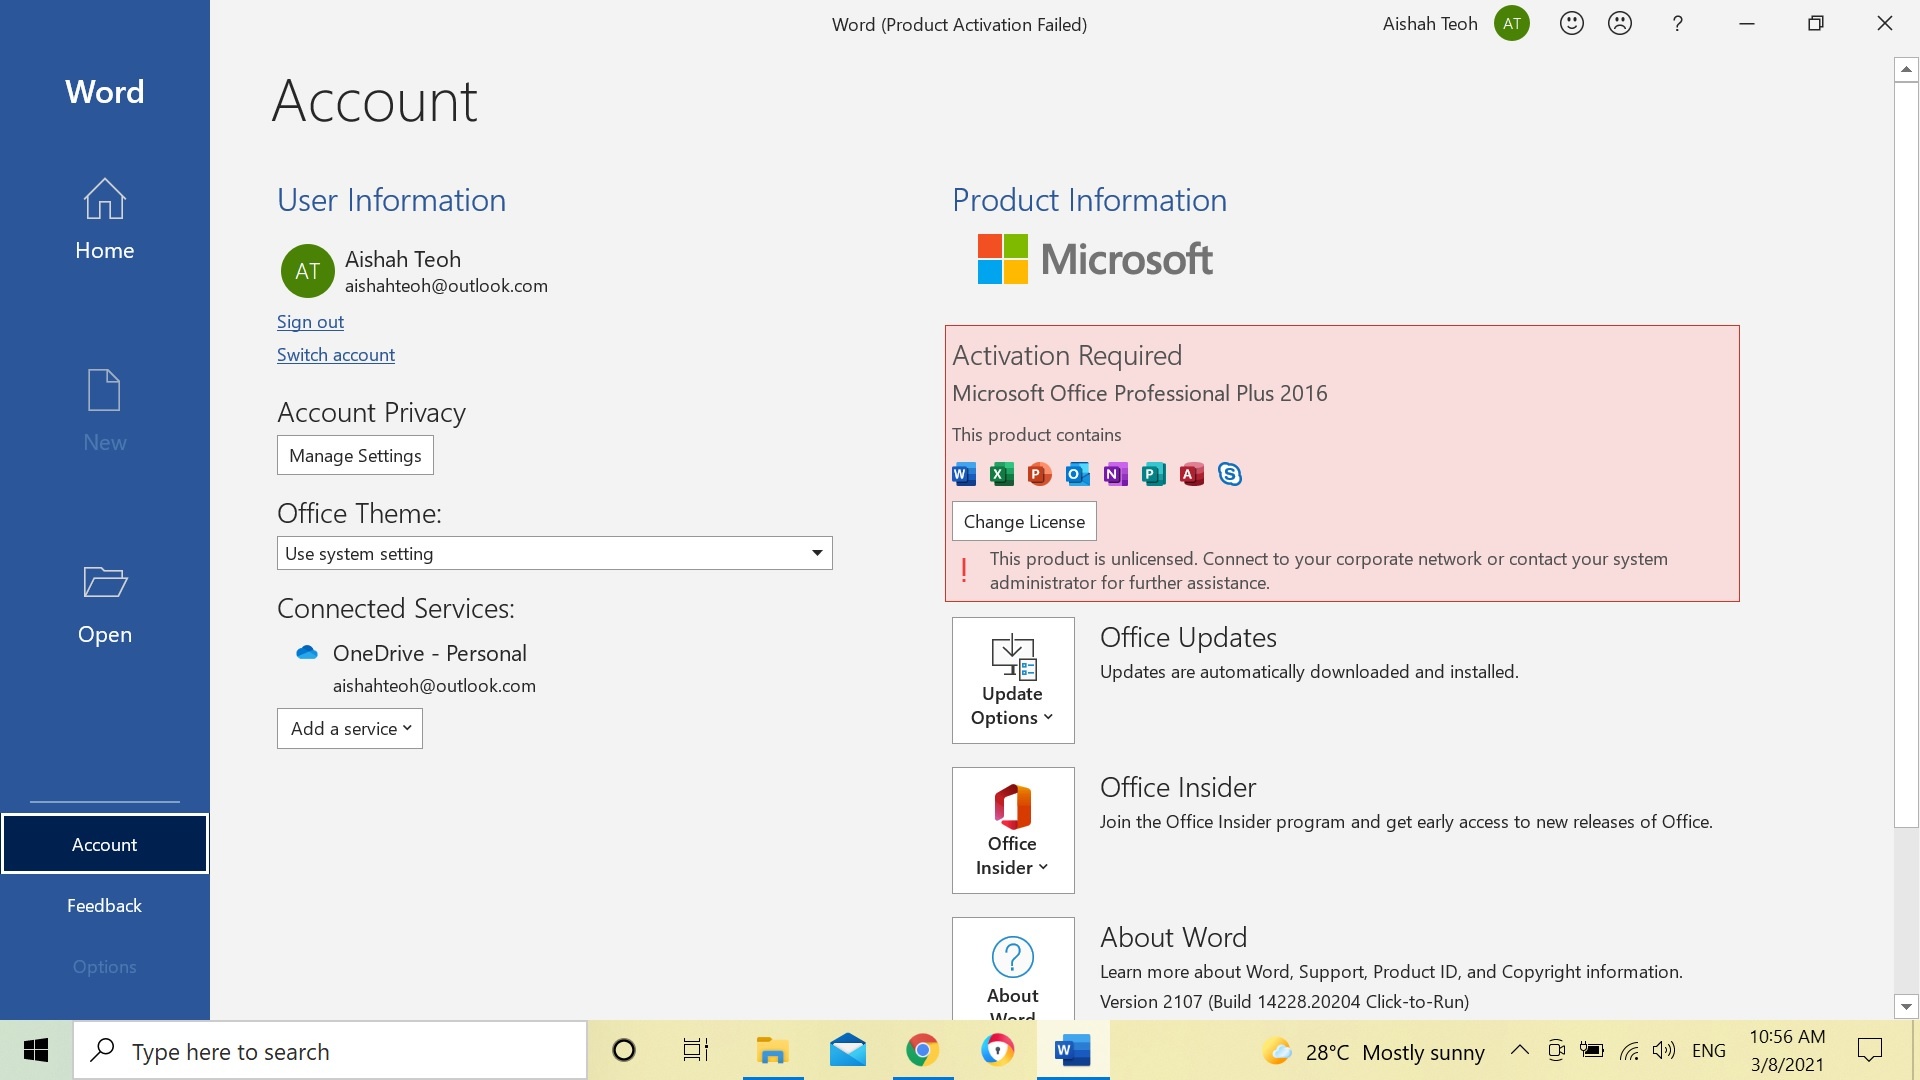Open Help question mark in title bar
1920x1080 pixels.
coord(1678,23)
